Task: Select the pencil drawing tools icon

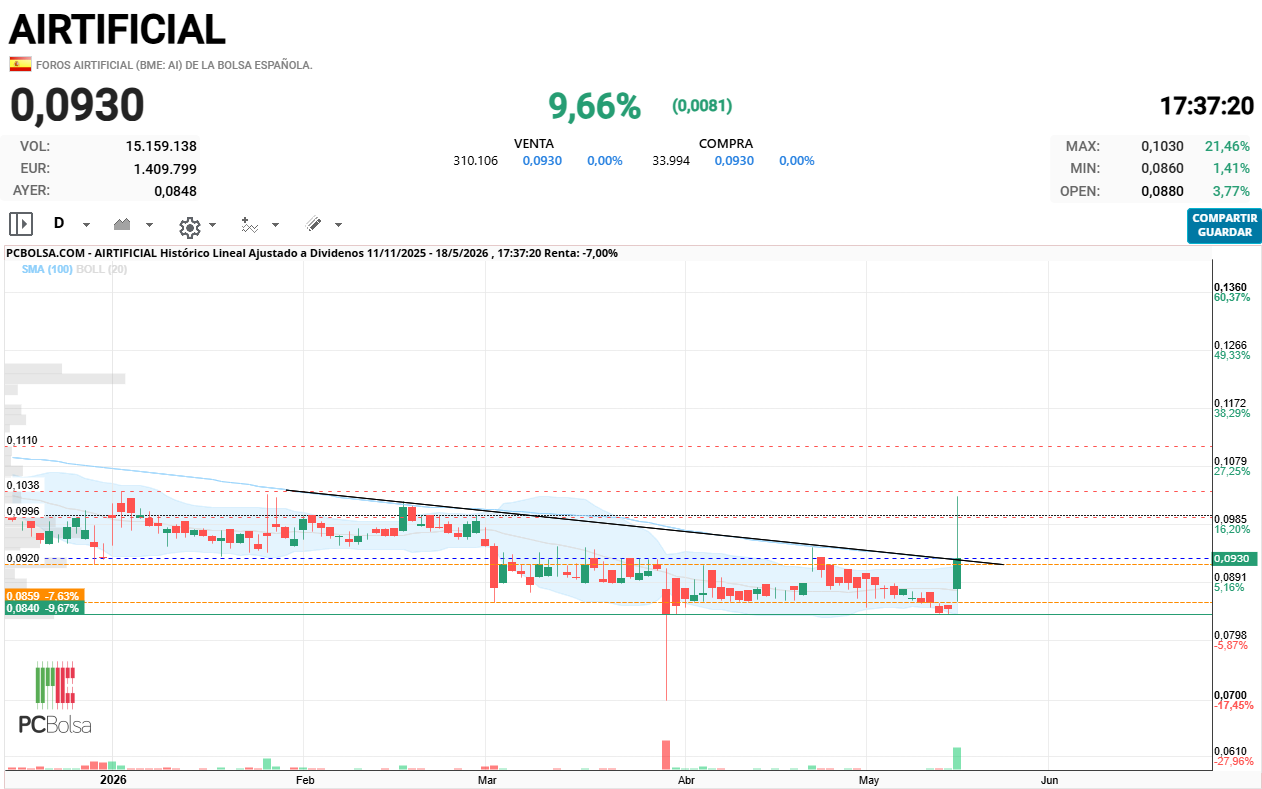Action: (313, 224)
